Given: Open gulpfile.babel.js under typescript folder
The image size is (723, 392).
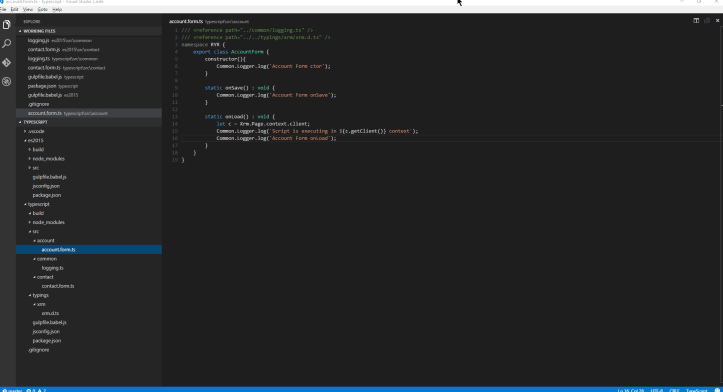Looking at the screenshot, I should coord(89,322).
